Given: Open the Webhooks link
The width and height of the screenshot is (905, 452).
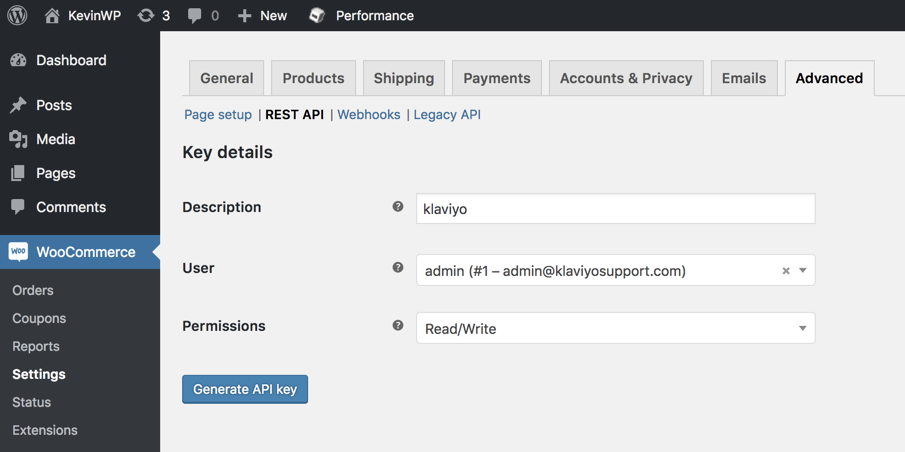Looking at the screenshot, I should (368, 115).
